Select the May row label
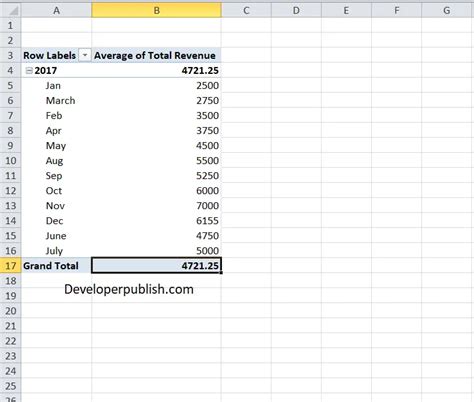 tap(56, 146)
